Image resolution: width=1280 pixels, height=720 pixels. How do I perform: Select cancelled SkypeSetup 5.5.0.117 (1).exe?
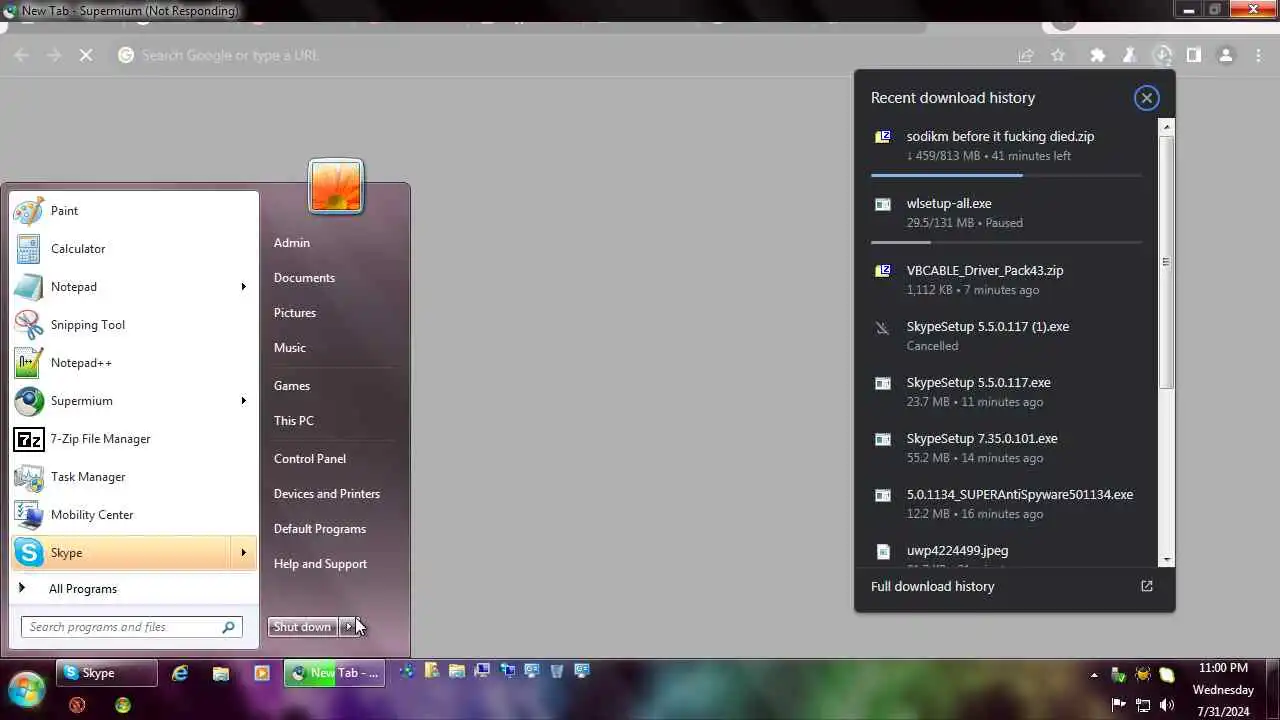pos(1007,336)
